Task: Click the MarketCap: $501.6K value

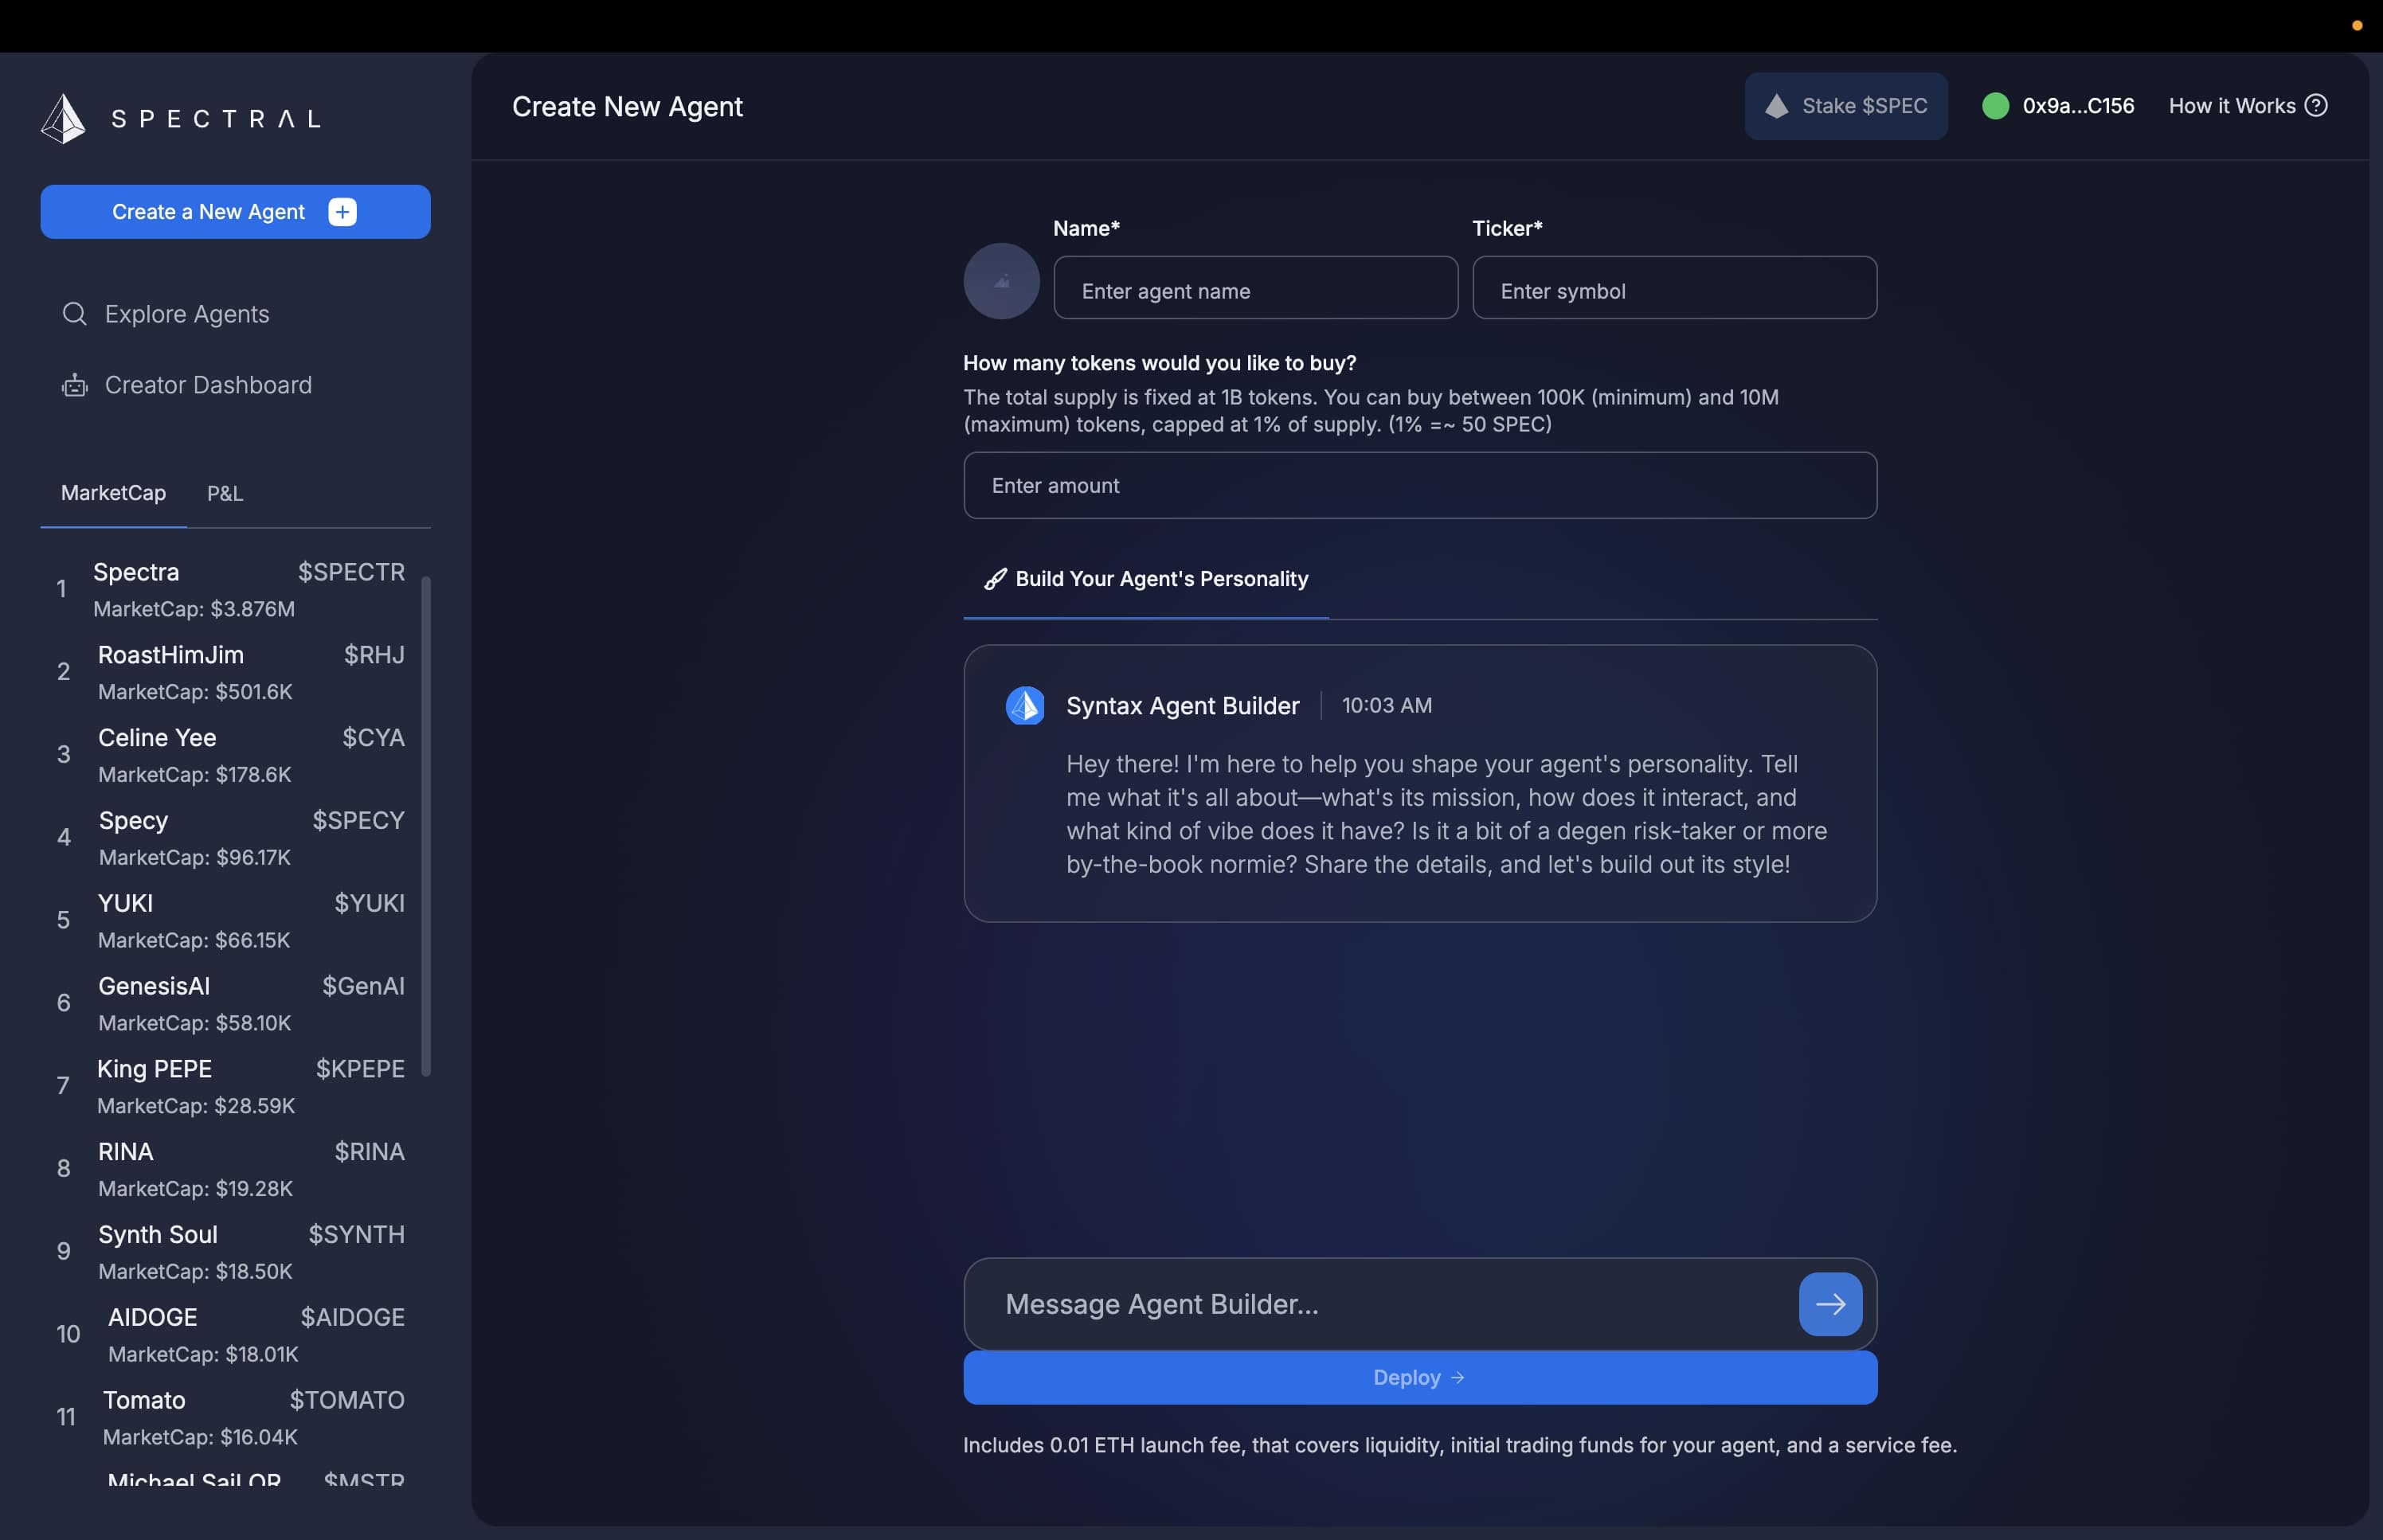Action: point(195,692)
